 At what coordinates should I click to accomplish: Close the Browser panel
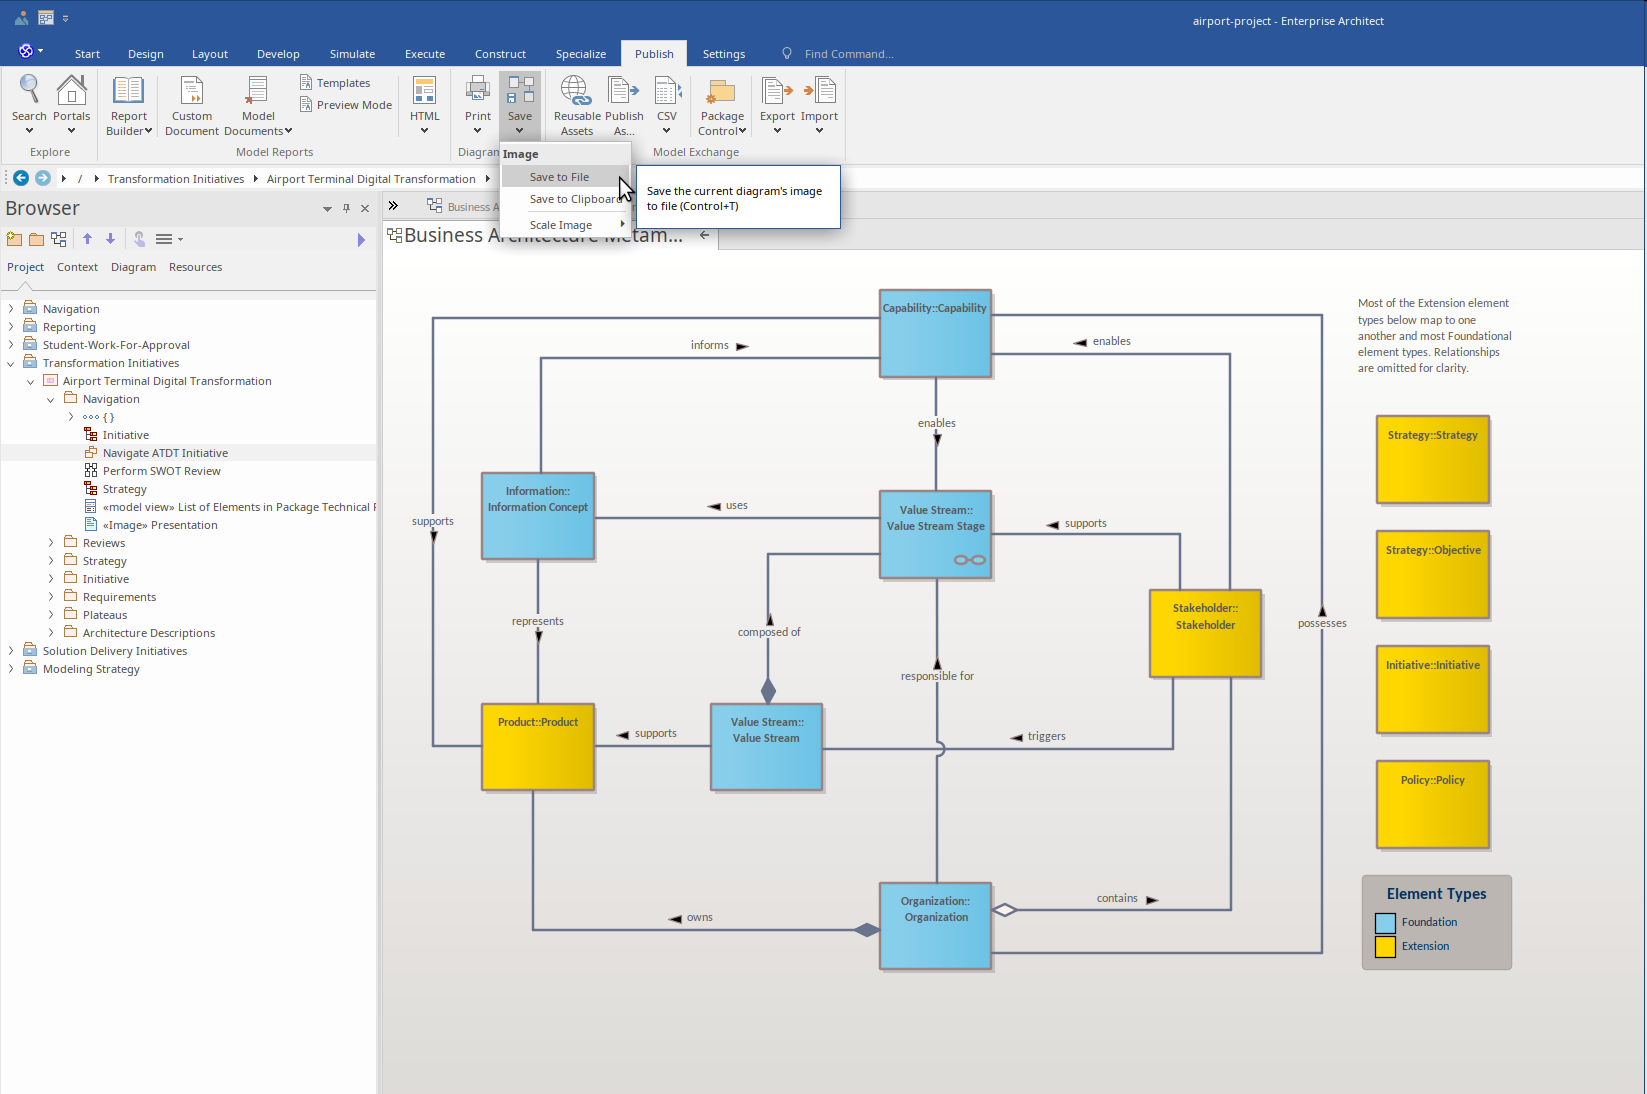coord(365,208)
